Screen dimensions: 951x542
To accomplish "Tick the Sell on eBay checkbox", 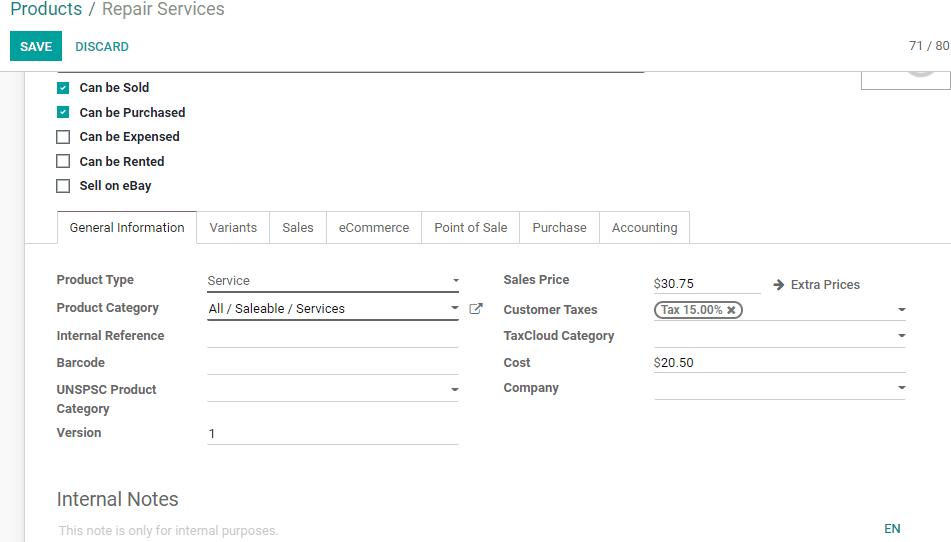I will 63,186.
